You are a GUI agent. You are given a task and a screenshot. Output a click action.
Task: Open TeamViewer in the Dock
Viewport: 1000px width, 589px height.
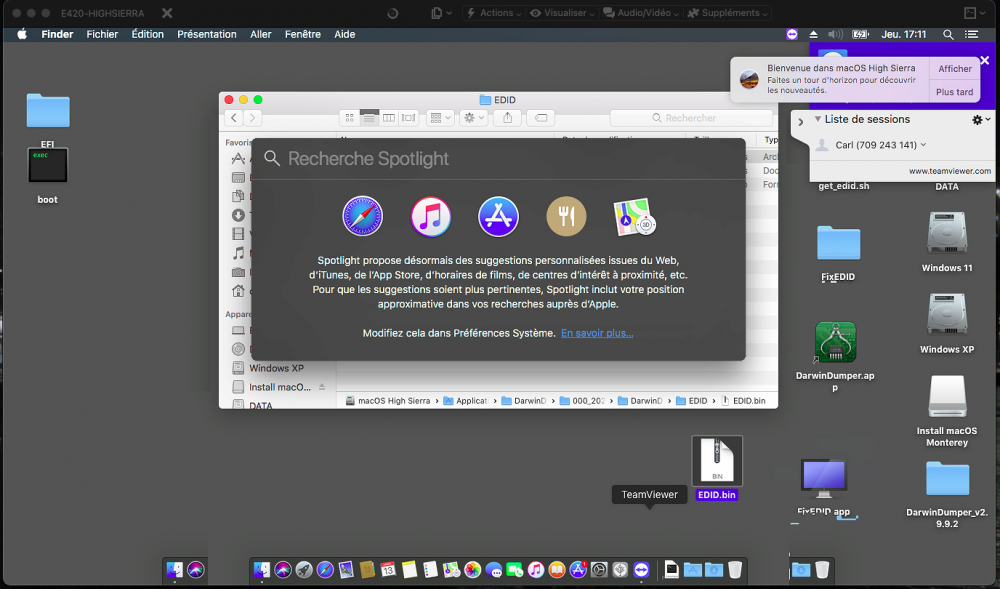641,569
